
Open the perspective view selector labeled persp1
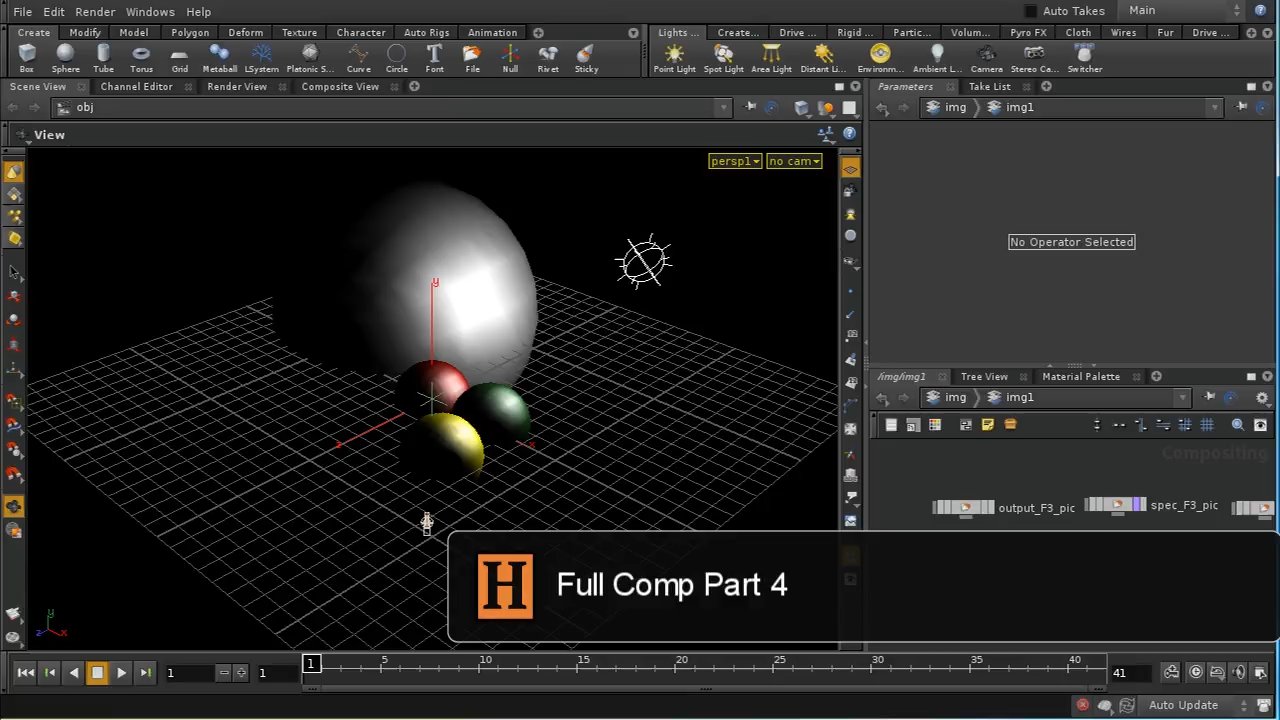[x=734, y=161]
